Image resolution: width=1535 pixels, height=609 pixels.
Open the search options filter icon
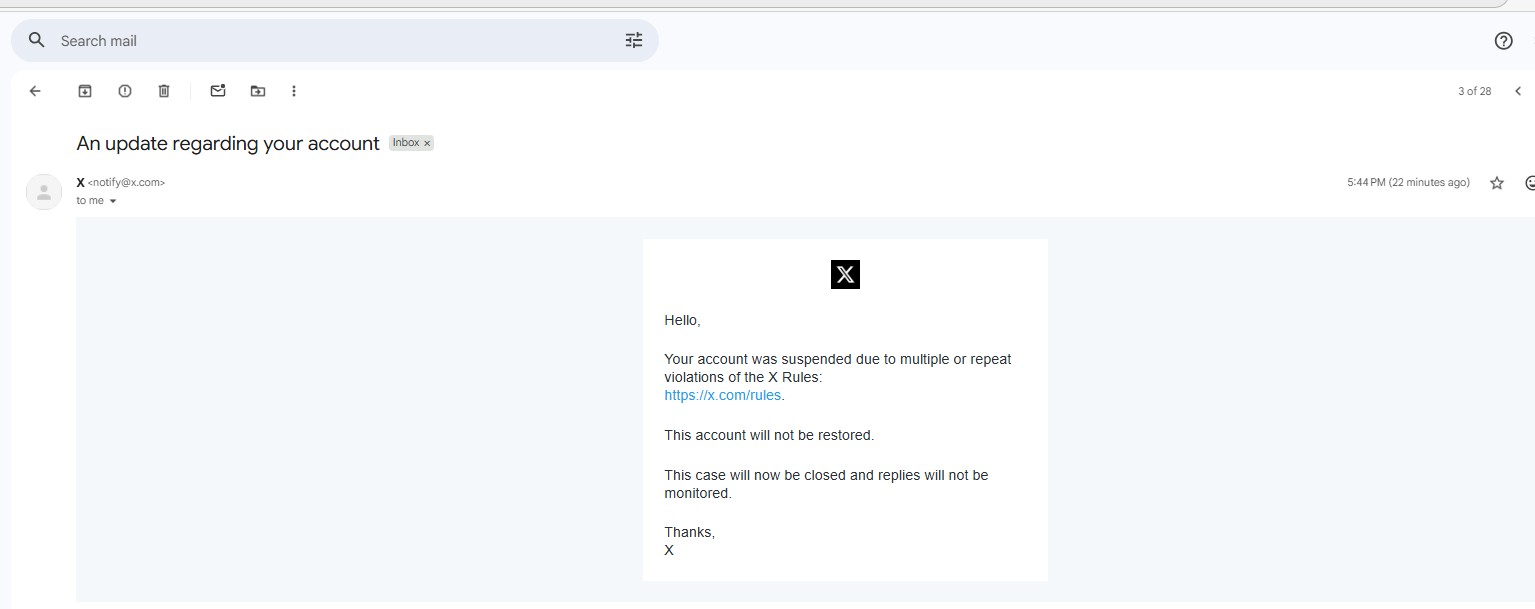(634, 40)
